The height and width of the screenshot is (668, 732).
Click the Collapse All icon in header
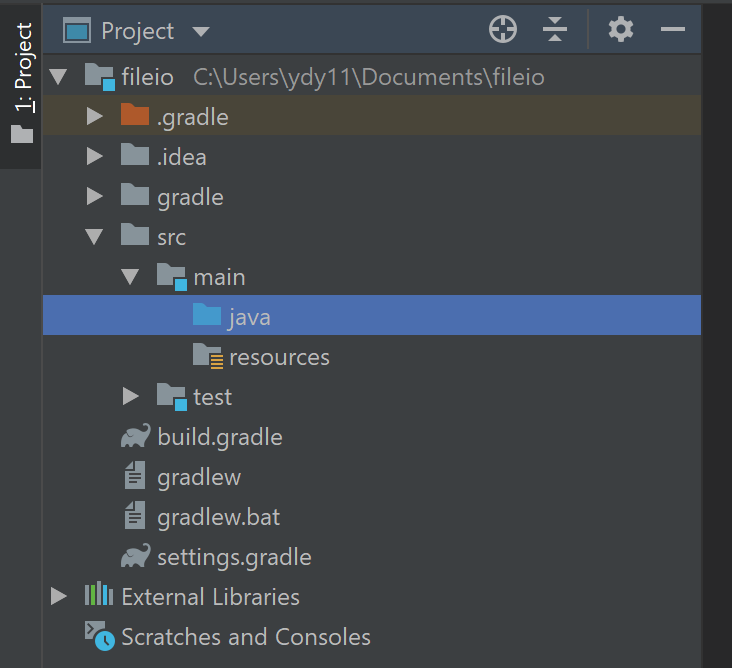555,29
